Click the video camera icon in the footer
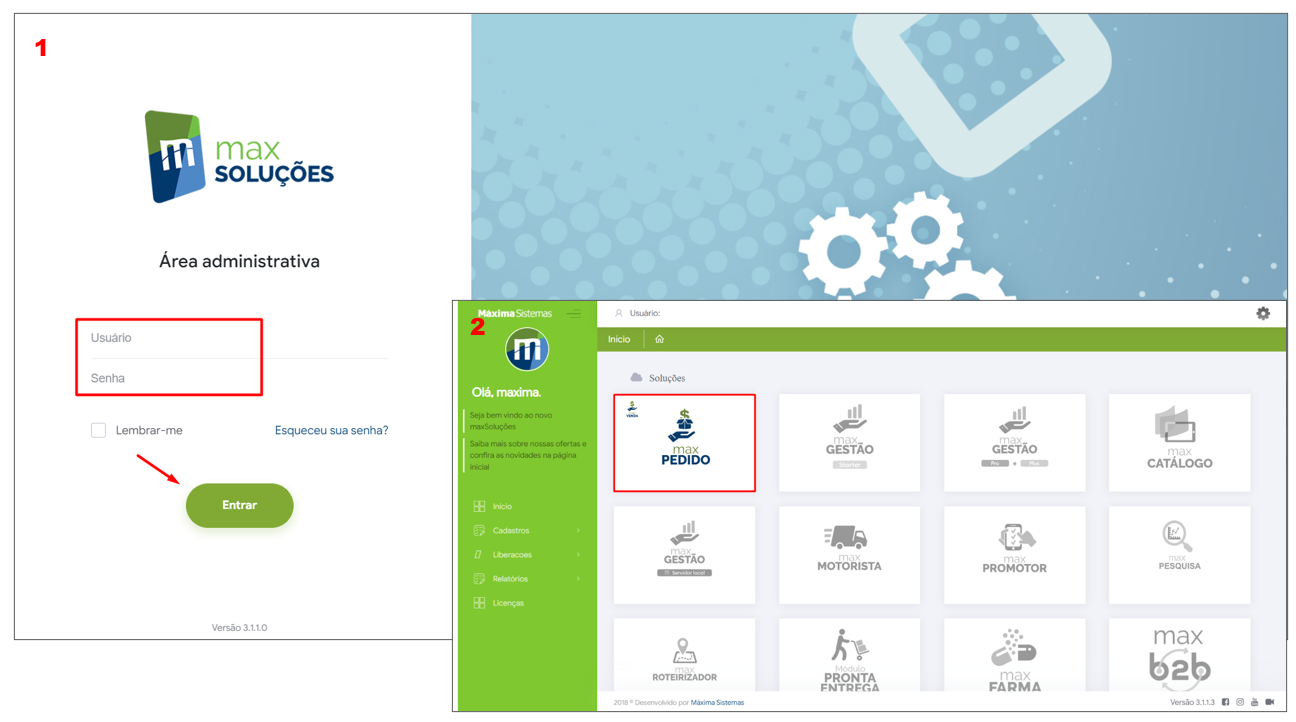This screenshot has width=1296, height=722. coord(1270,702)
